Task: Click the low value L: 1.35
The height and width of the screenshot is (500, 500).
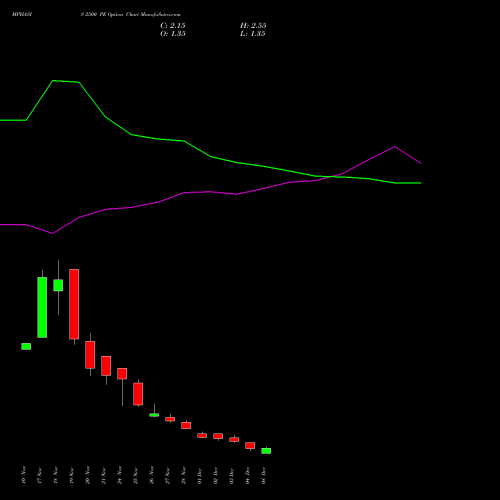Action: point(253,34)
